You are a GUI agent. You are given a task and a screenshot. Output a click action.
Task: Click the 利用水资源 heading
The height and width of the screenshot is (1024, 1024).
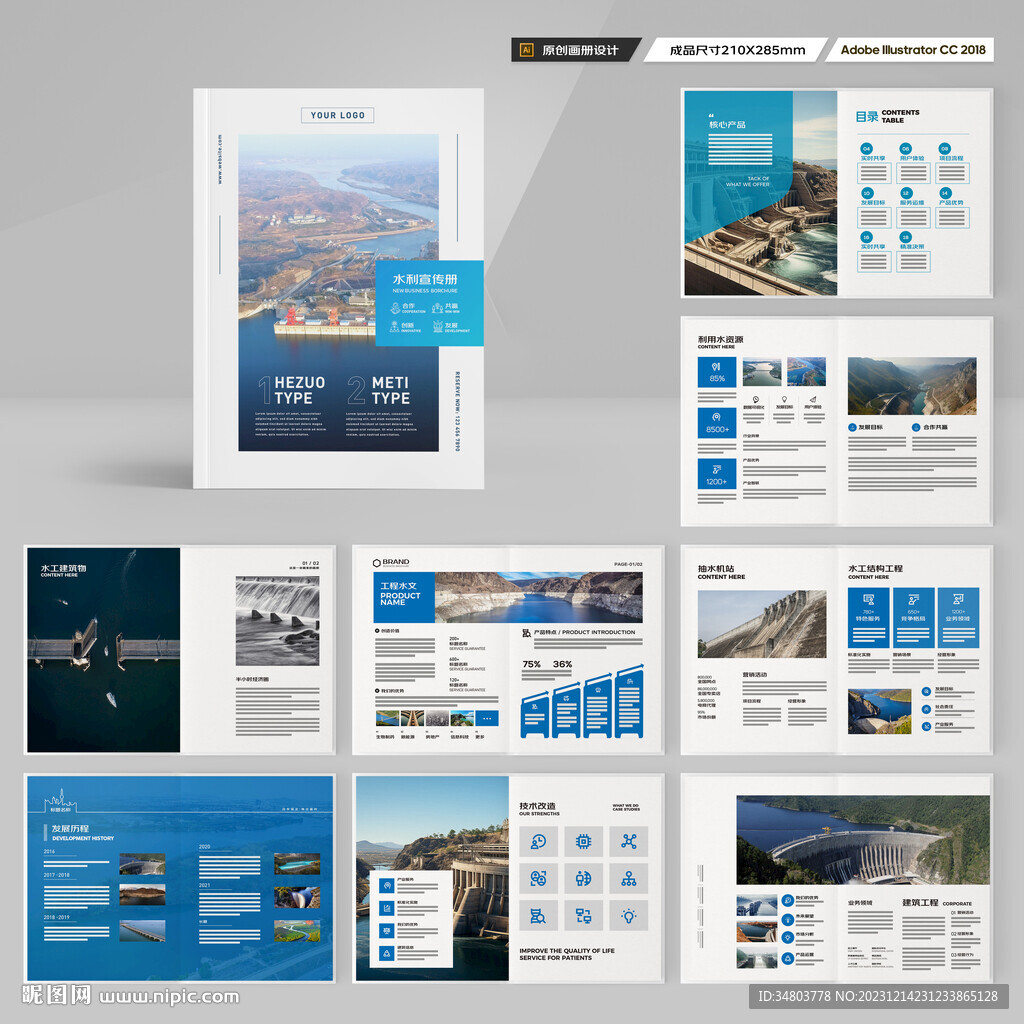(720, 339)
